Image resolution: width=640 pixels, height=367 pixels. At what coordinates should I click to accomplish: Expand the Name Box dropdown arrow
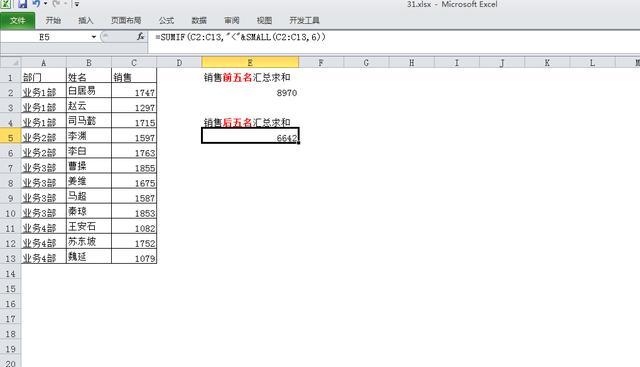click(x=93, y=37)
